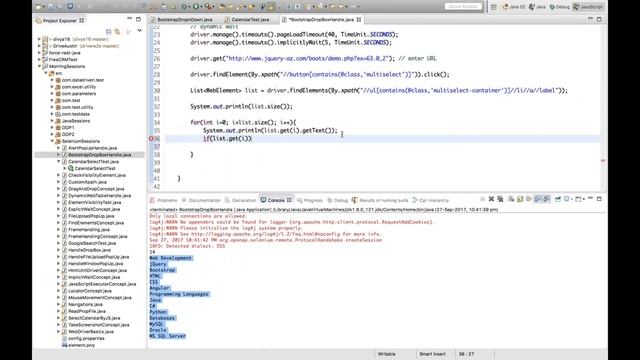Expand the DriveAustin project
Viewport: 640px width, 360px height.
pyautogui.click(x=40, y=46)
